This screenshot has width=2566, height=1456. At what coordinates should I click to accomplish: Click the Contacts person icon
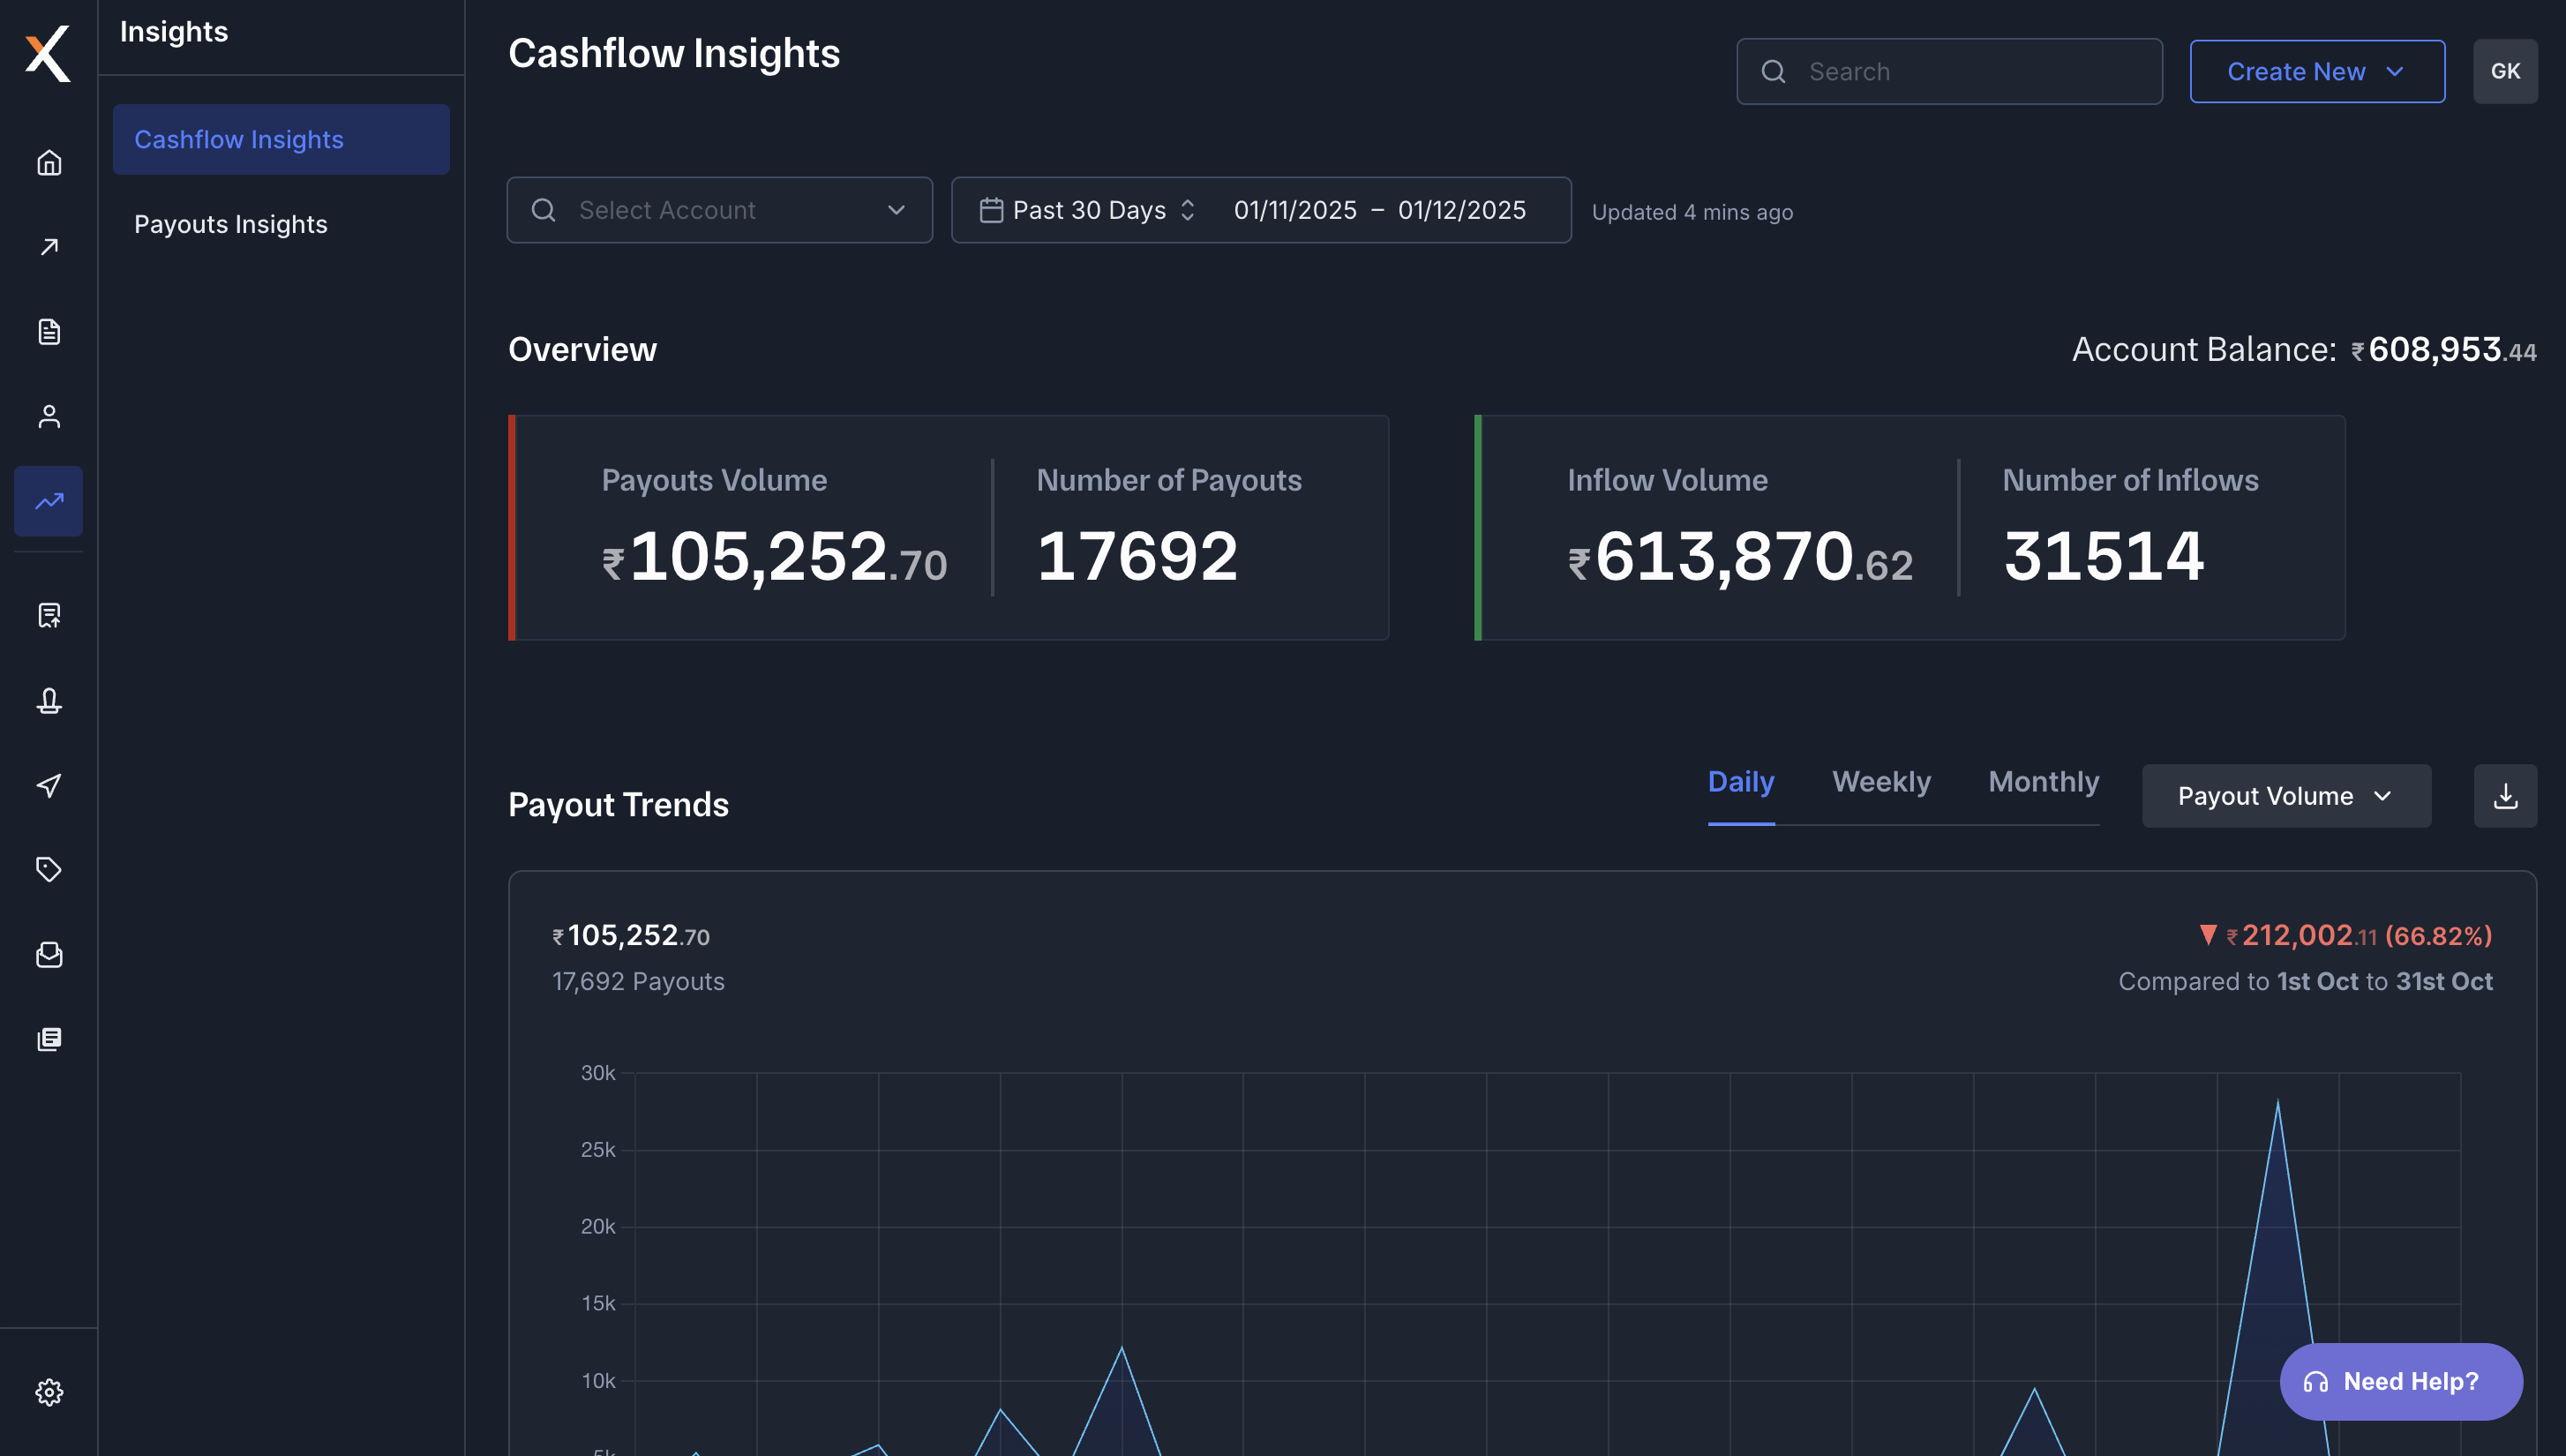pyautogui.click(x=48, y=415)
